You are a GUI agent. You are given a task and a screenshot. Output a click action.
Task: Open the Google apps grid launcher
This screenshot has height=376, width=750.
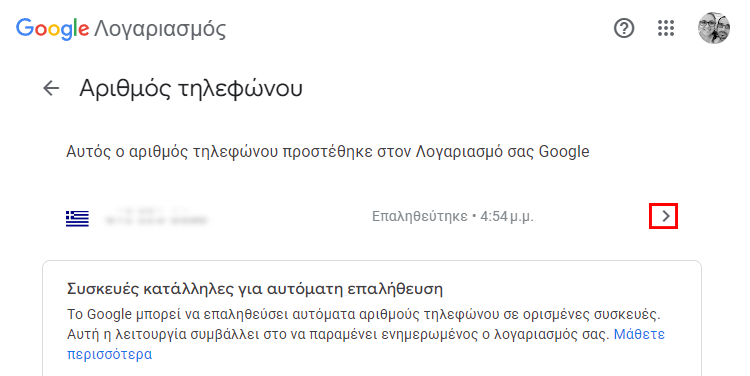click(x=666, y=28)
